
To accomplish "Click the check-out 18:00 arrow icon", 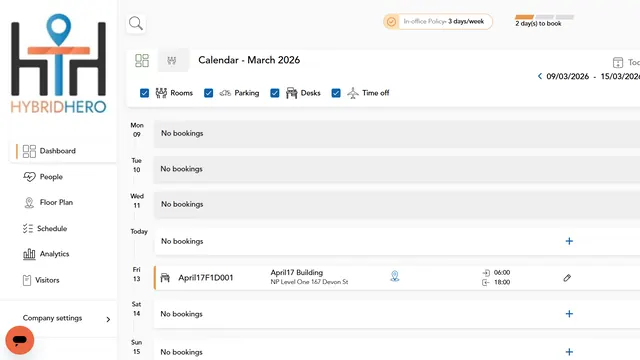I will pyautogui.click(x=486, y=282).
